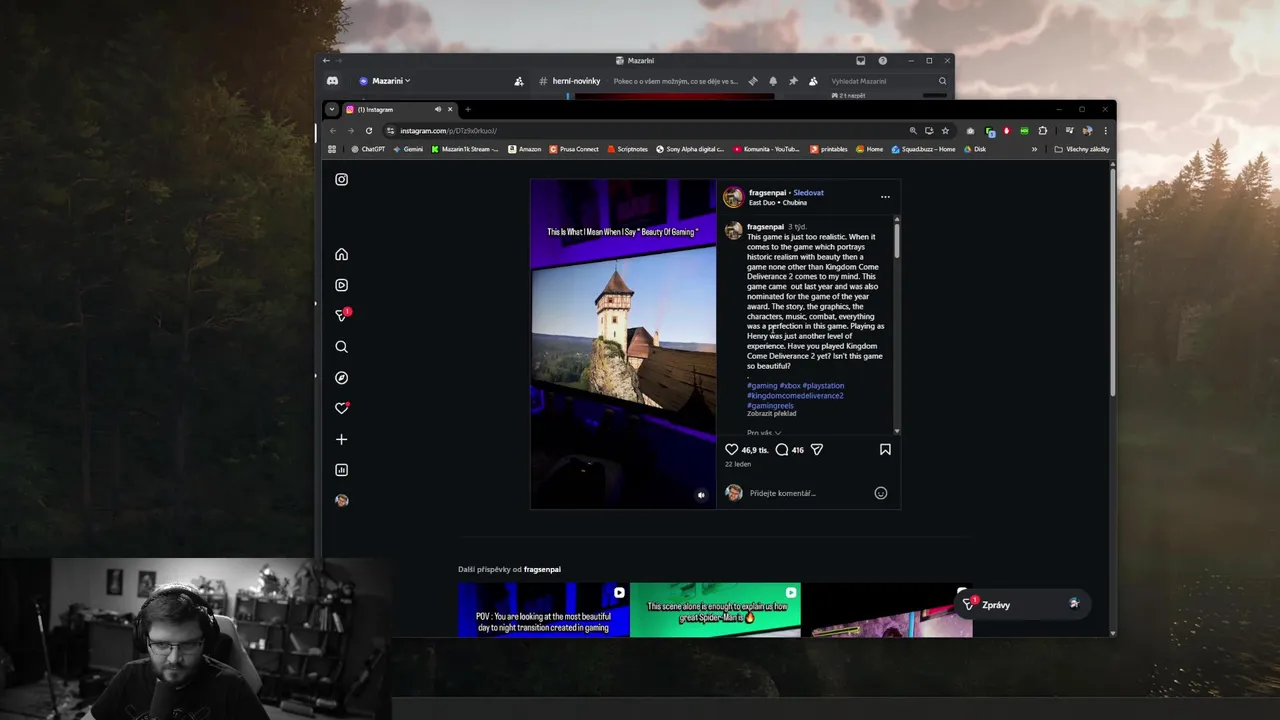Viewport: 1280px width, 720px height.
Task: Zoom icon in Chrome address bar
Action: 913,131
